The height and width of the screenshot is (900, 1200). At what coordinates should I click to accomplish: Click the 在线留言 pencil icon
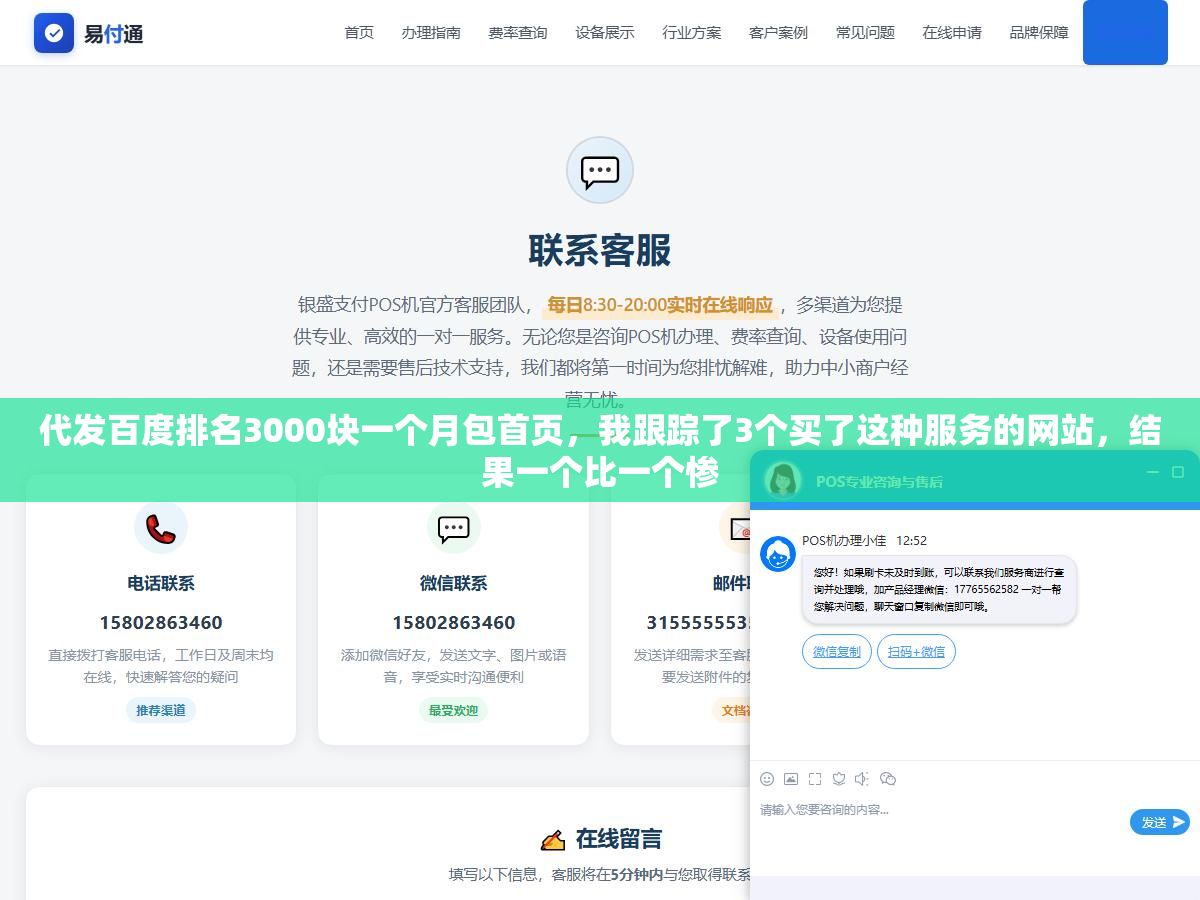coord(552,839)
